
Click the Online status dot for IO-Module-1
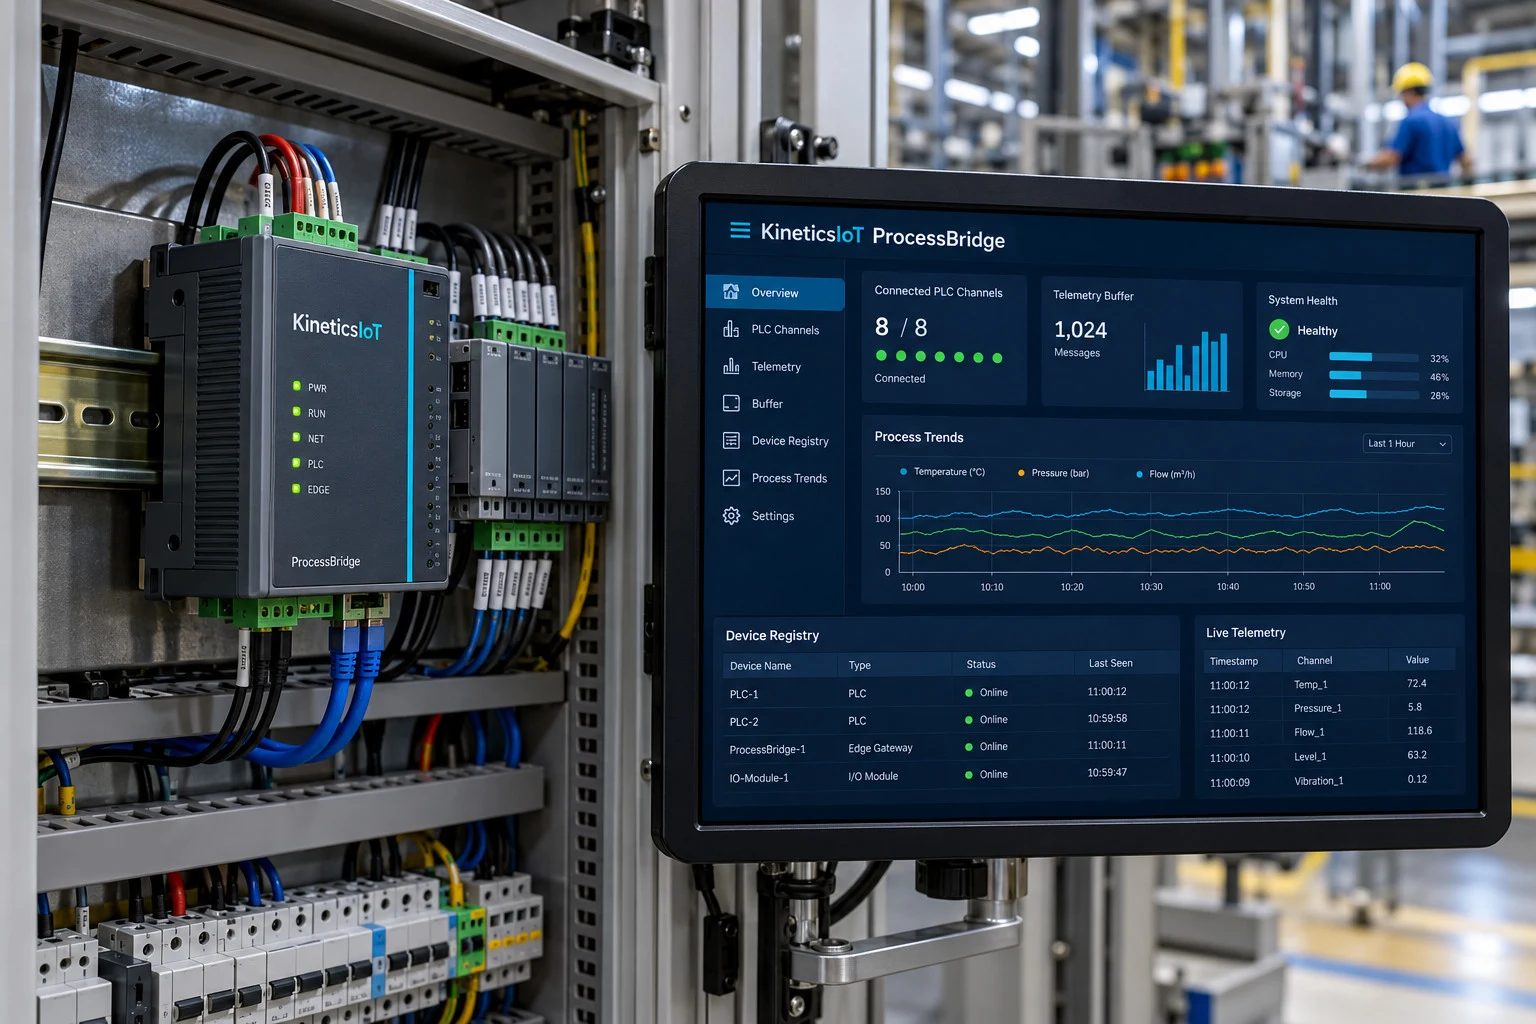click(969, 775)
